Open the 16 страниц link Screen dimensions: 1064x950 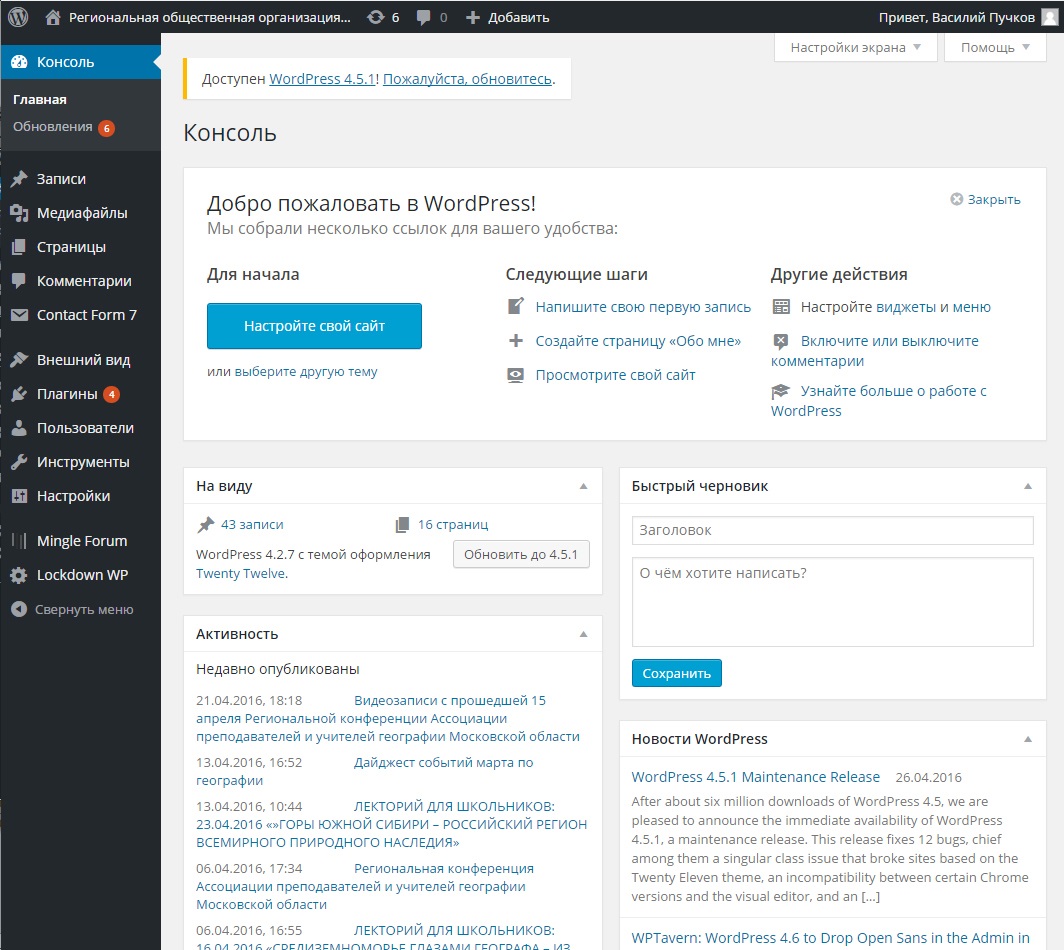(453, 525)
